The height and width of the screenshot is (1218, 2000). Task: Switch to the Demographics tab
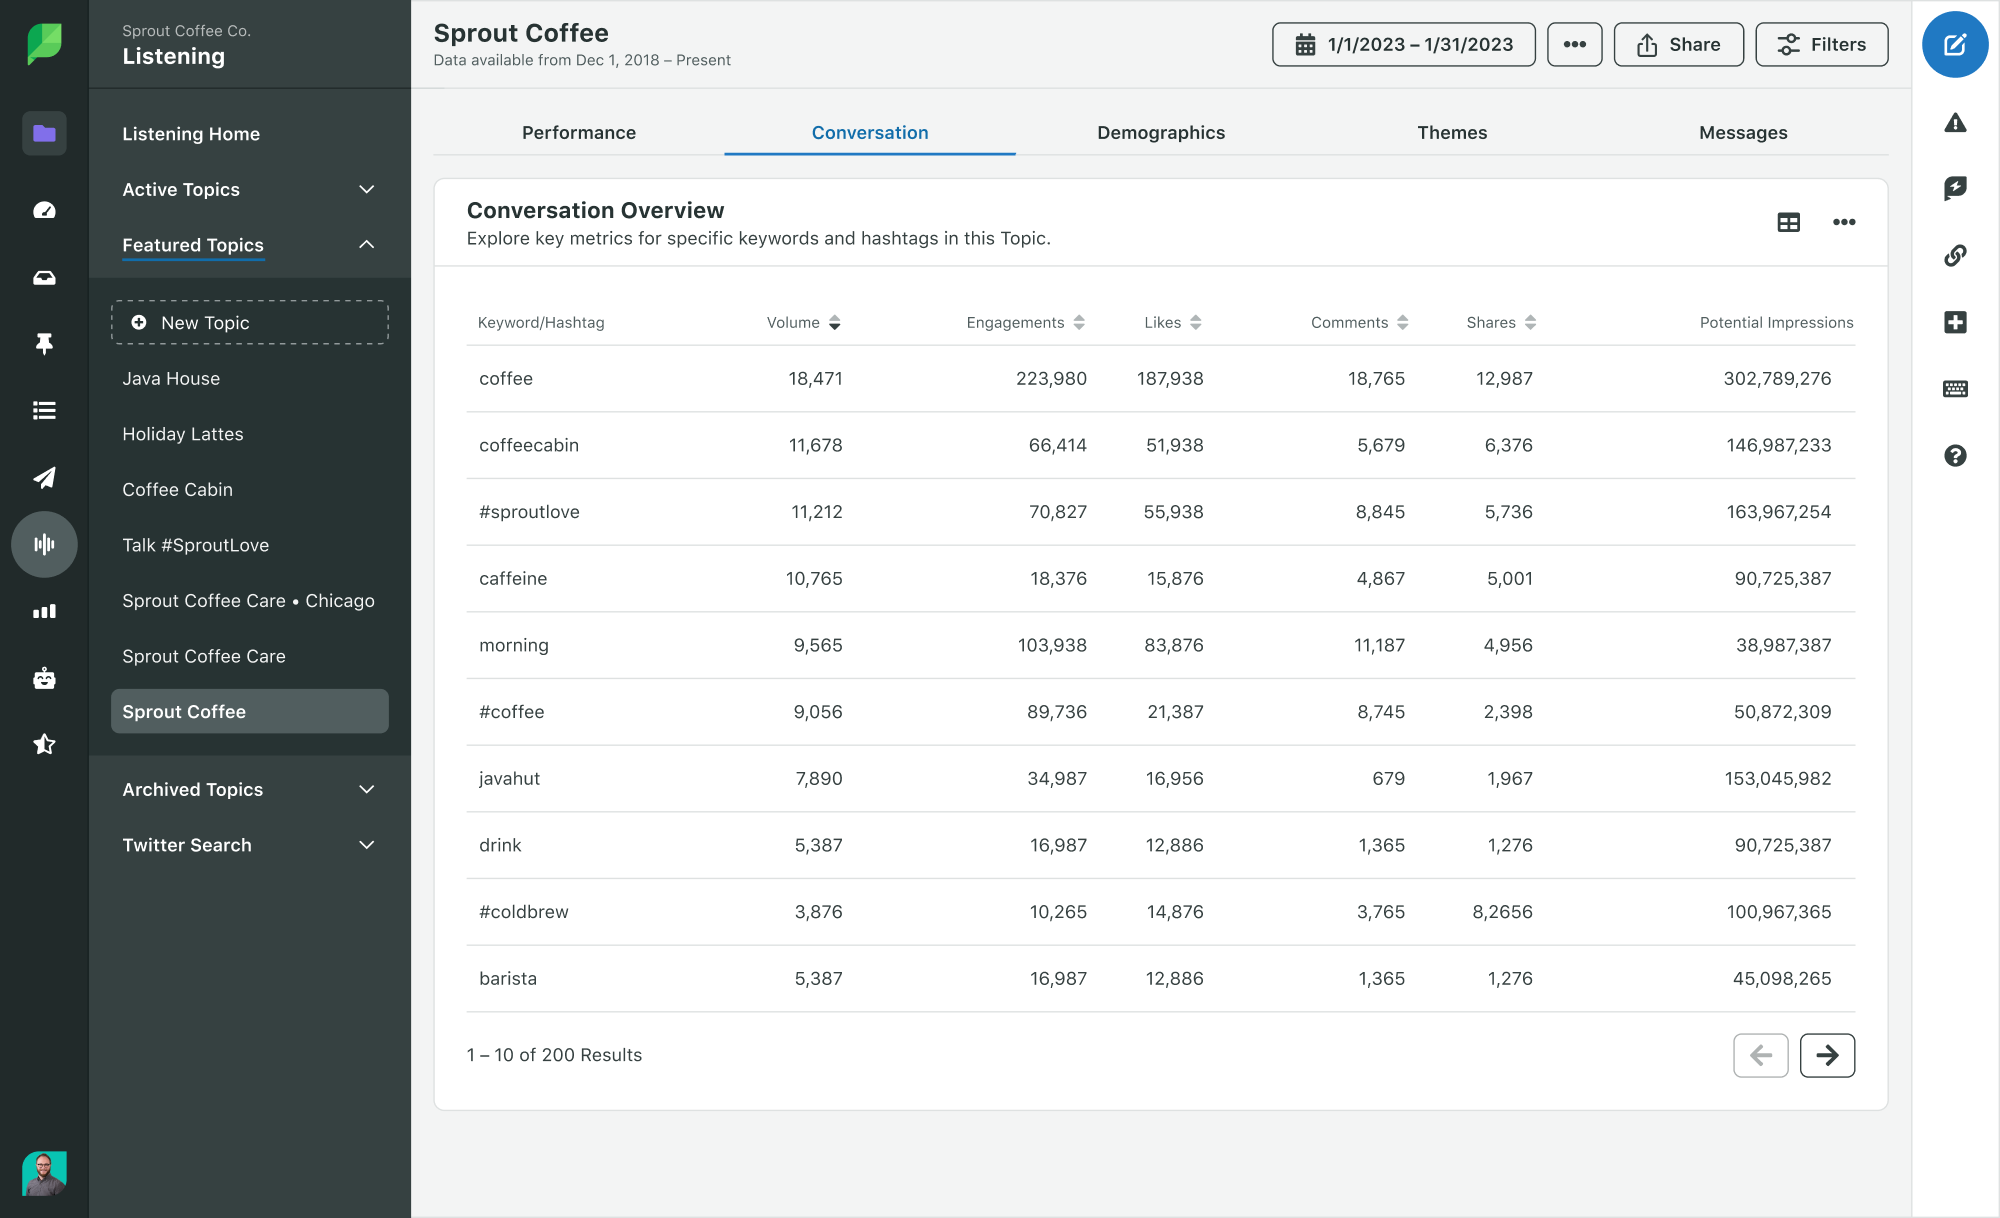click(1160, 133)
